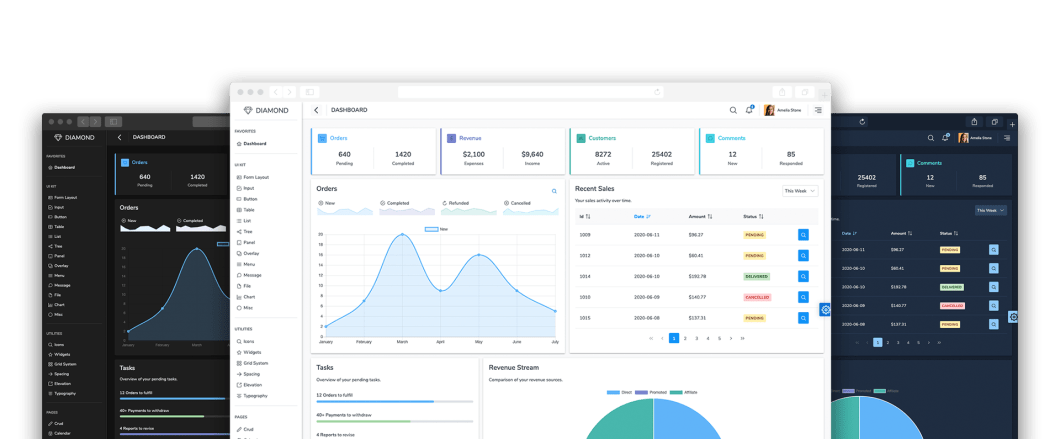Toggle the Completed orders series in front window

(x=394, y=203)
